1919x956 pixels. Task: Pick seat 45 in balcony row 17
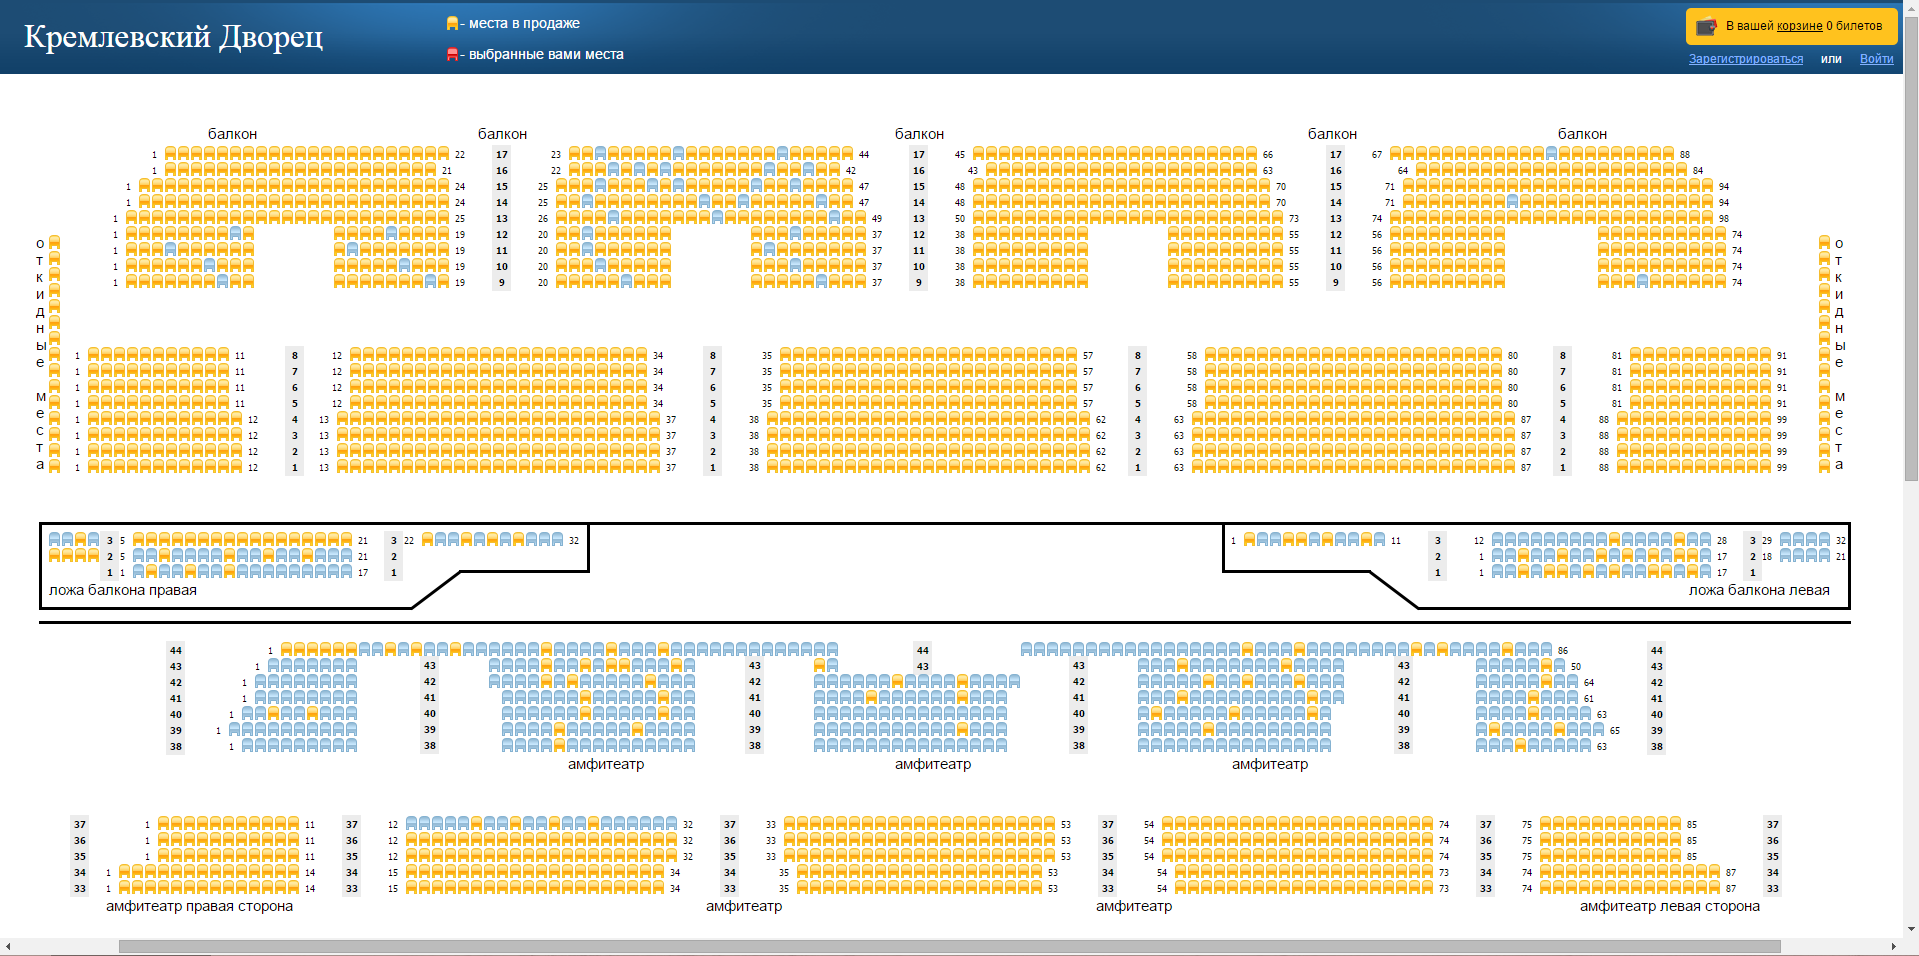[x=979, y=154]
